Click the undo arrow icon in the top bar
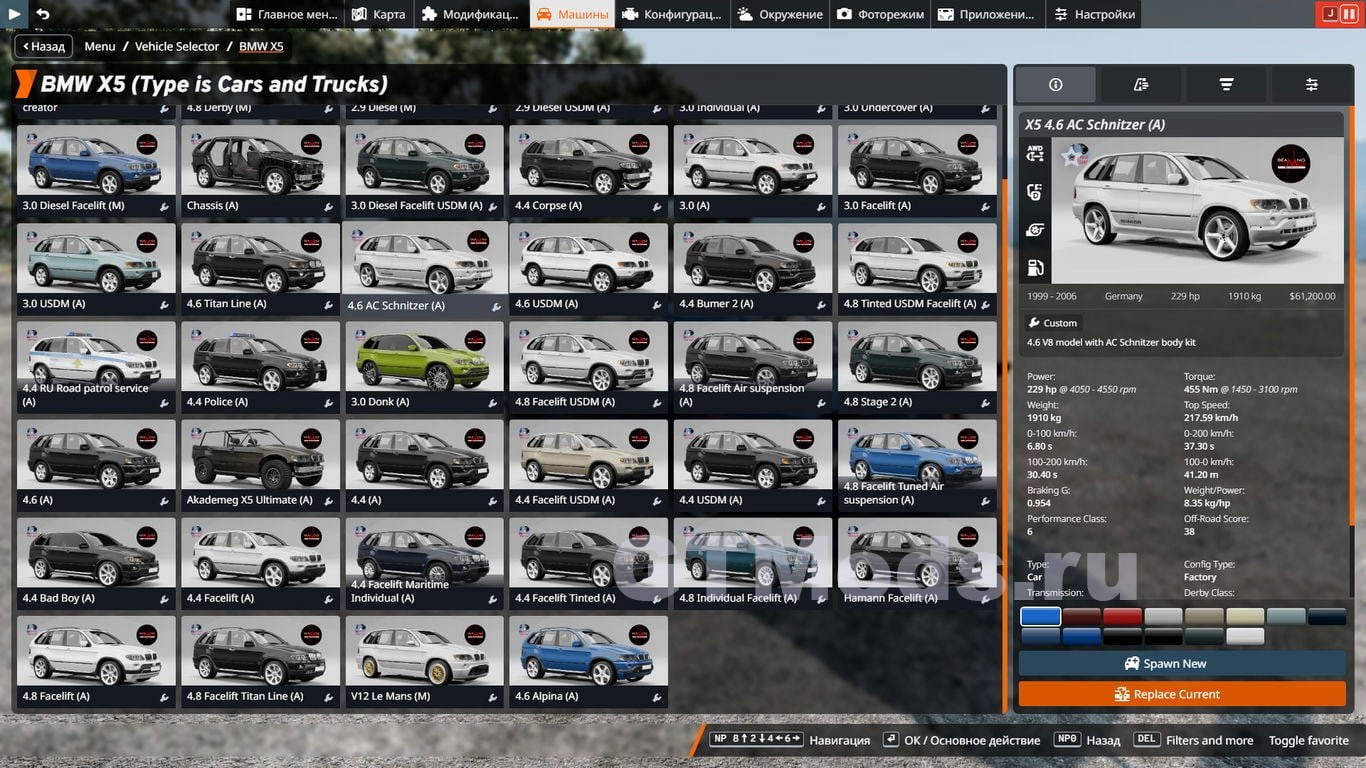1366x768 pixels. (x=42, y=14)
